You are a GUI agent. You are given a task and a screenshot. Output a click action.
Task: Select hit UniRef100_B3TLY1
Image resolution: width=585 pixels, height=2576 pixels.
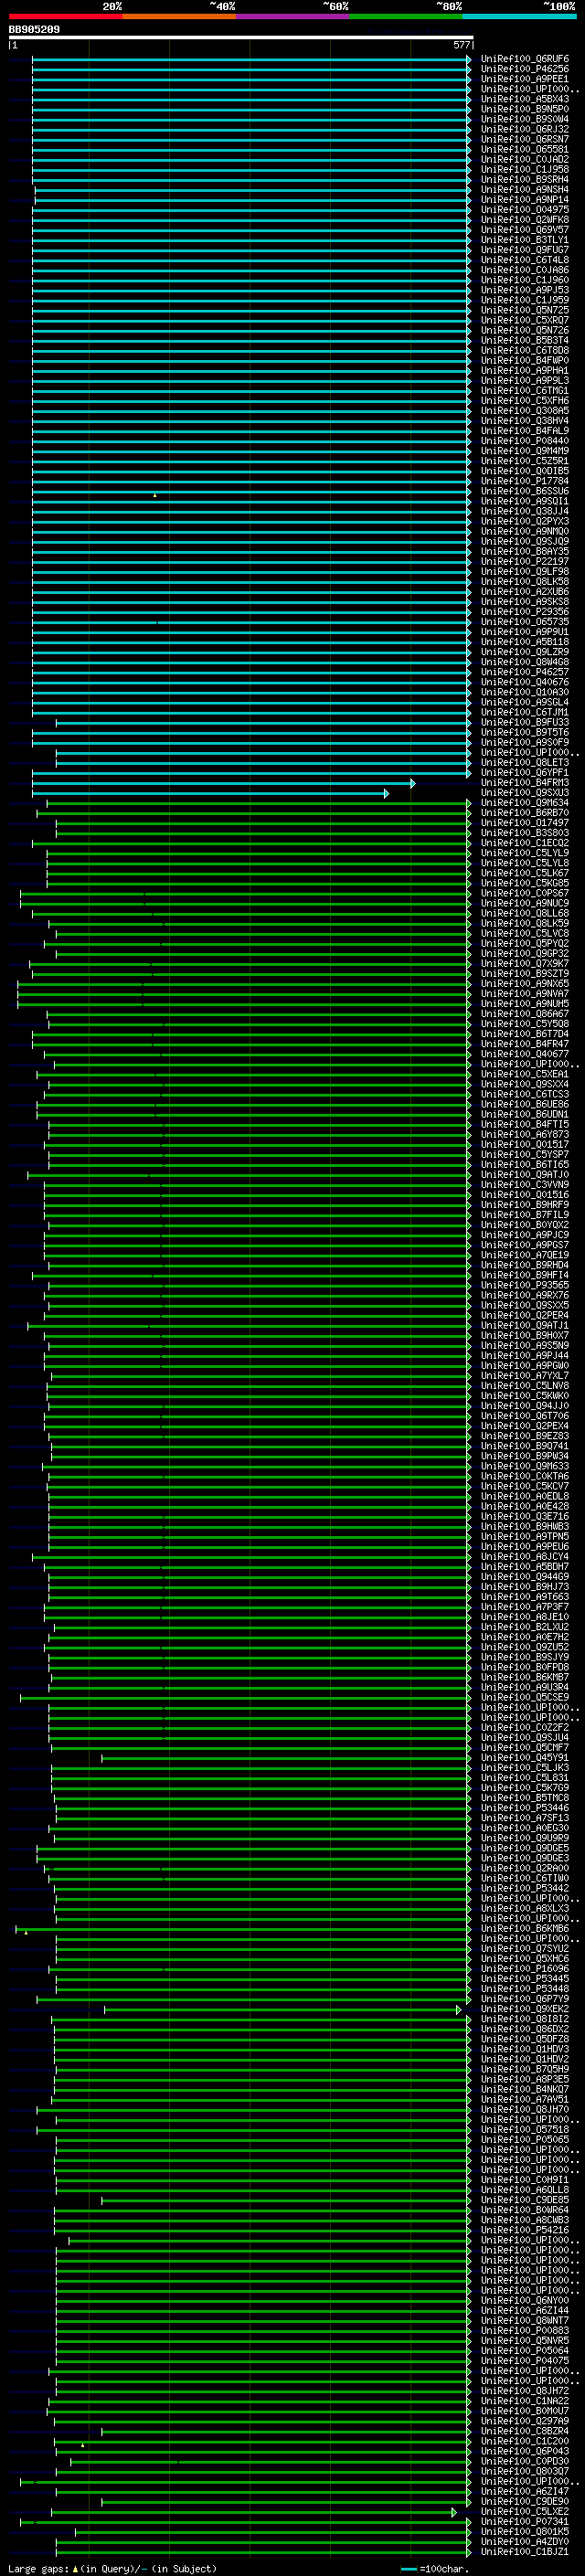525,240
